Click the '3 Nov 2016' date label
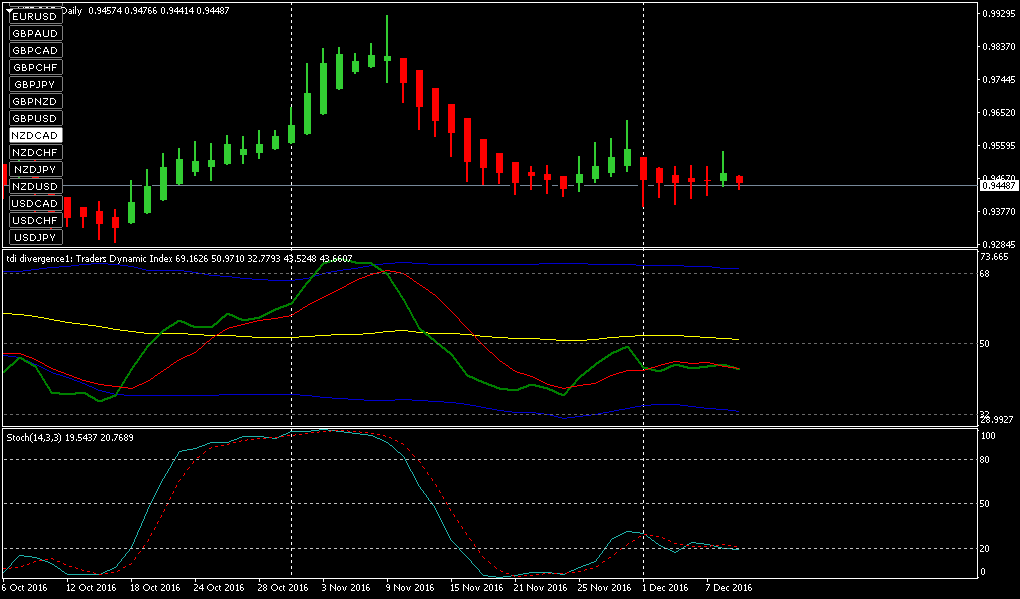 (347, 587)
